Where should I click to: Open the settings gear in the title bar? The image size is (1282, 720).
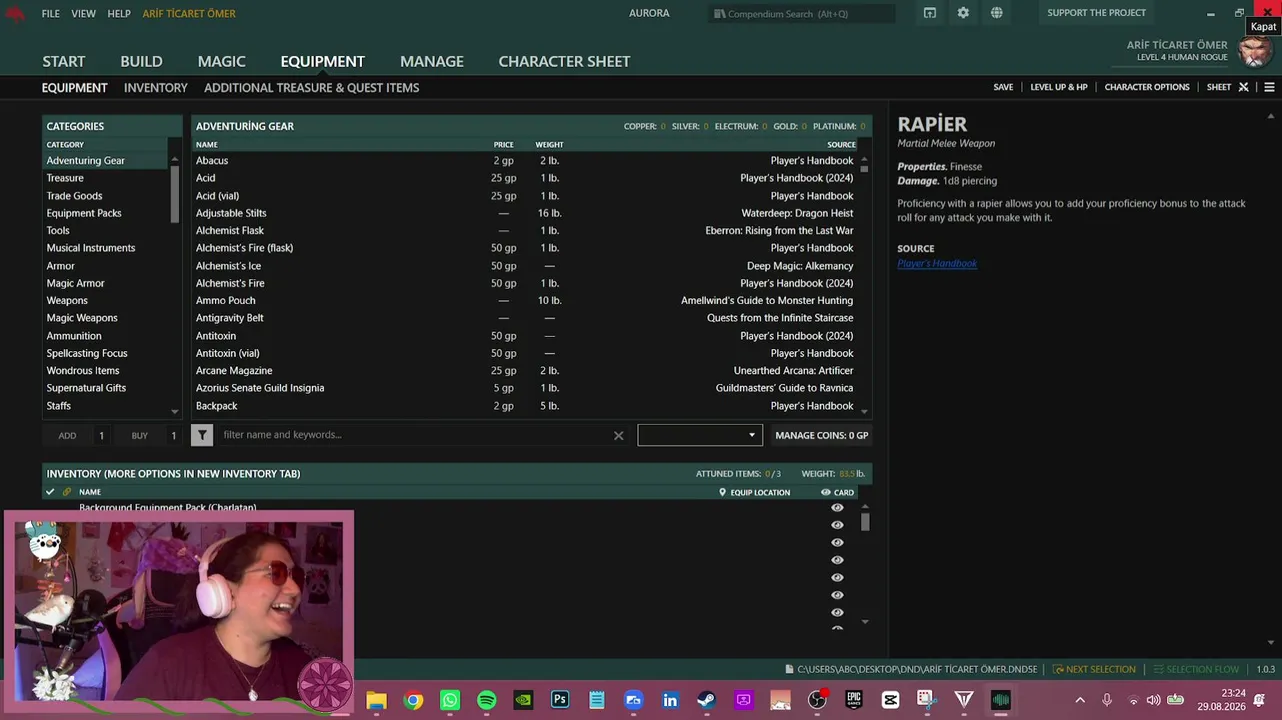963,13
